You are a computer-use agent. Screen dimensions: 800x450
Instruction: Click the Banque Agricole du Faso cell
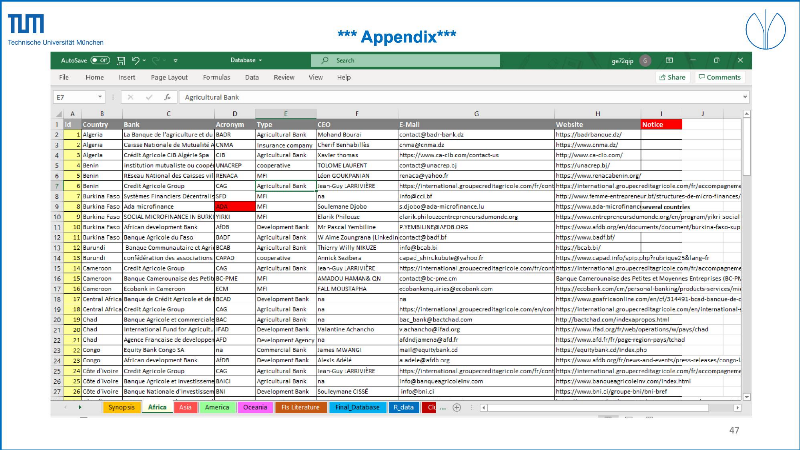coord(168,237)
